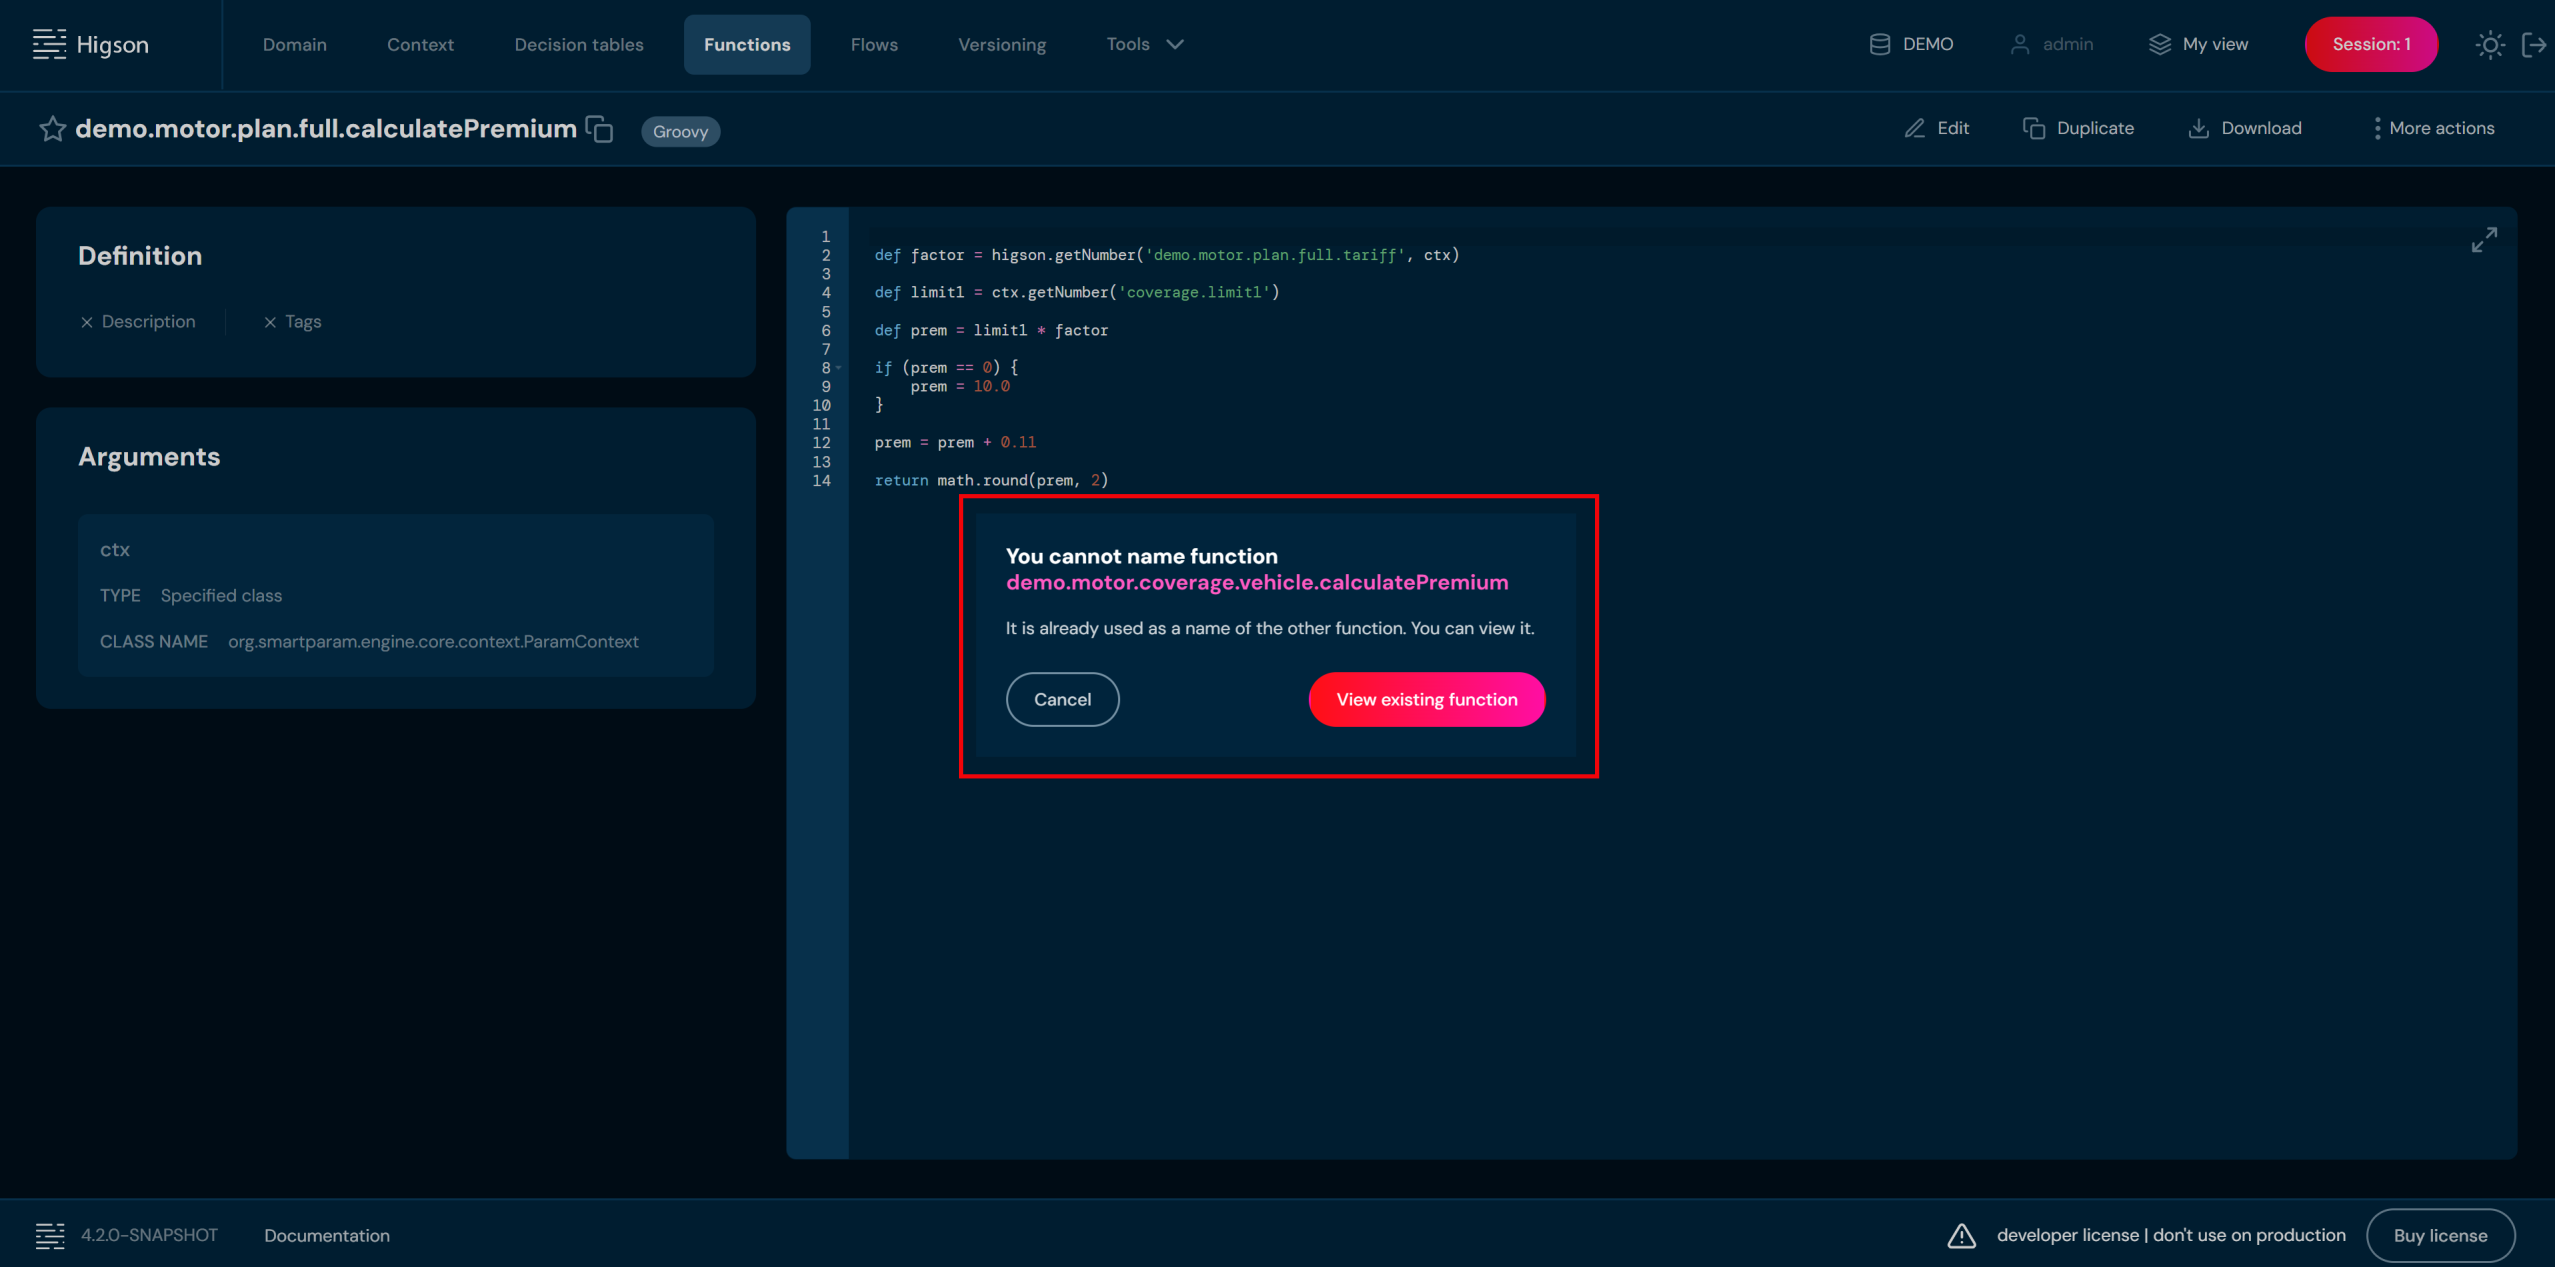This screenshot has width=2555, height=1267.
Task: Open Duplicate function action
Action: [2078, 128]
